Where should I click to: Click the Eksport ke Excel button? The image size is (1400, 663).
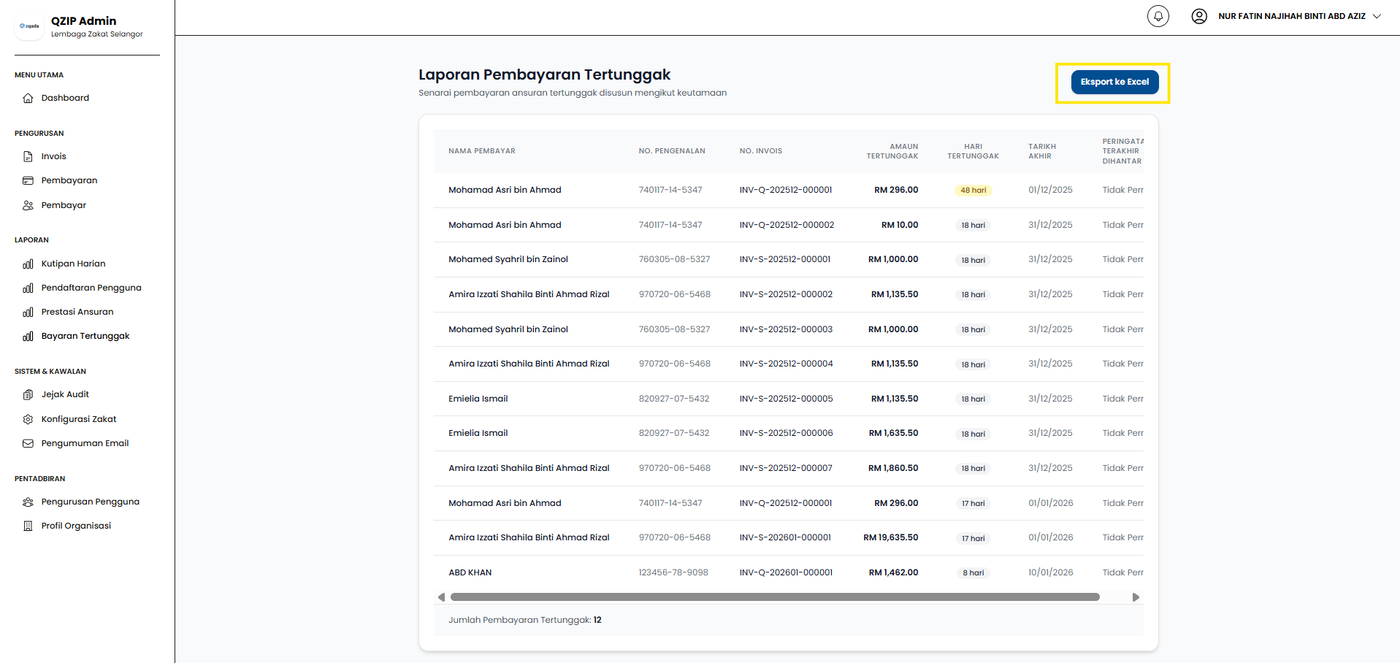pyautogui.click(x=1114, y=82)
